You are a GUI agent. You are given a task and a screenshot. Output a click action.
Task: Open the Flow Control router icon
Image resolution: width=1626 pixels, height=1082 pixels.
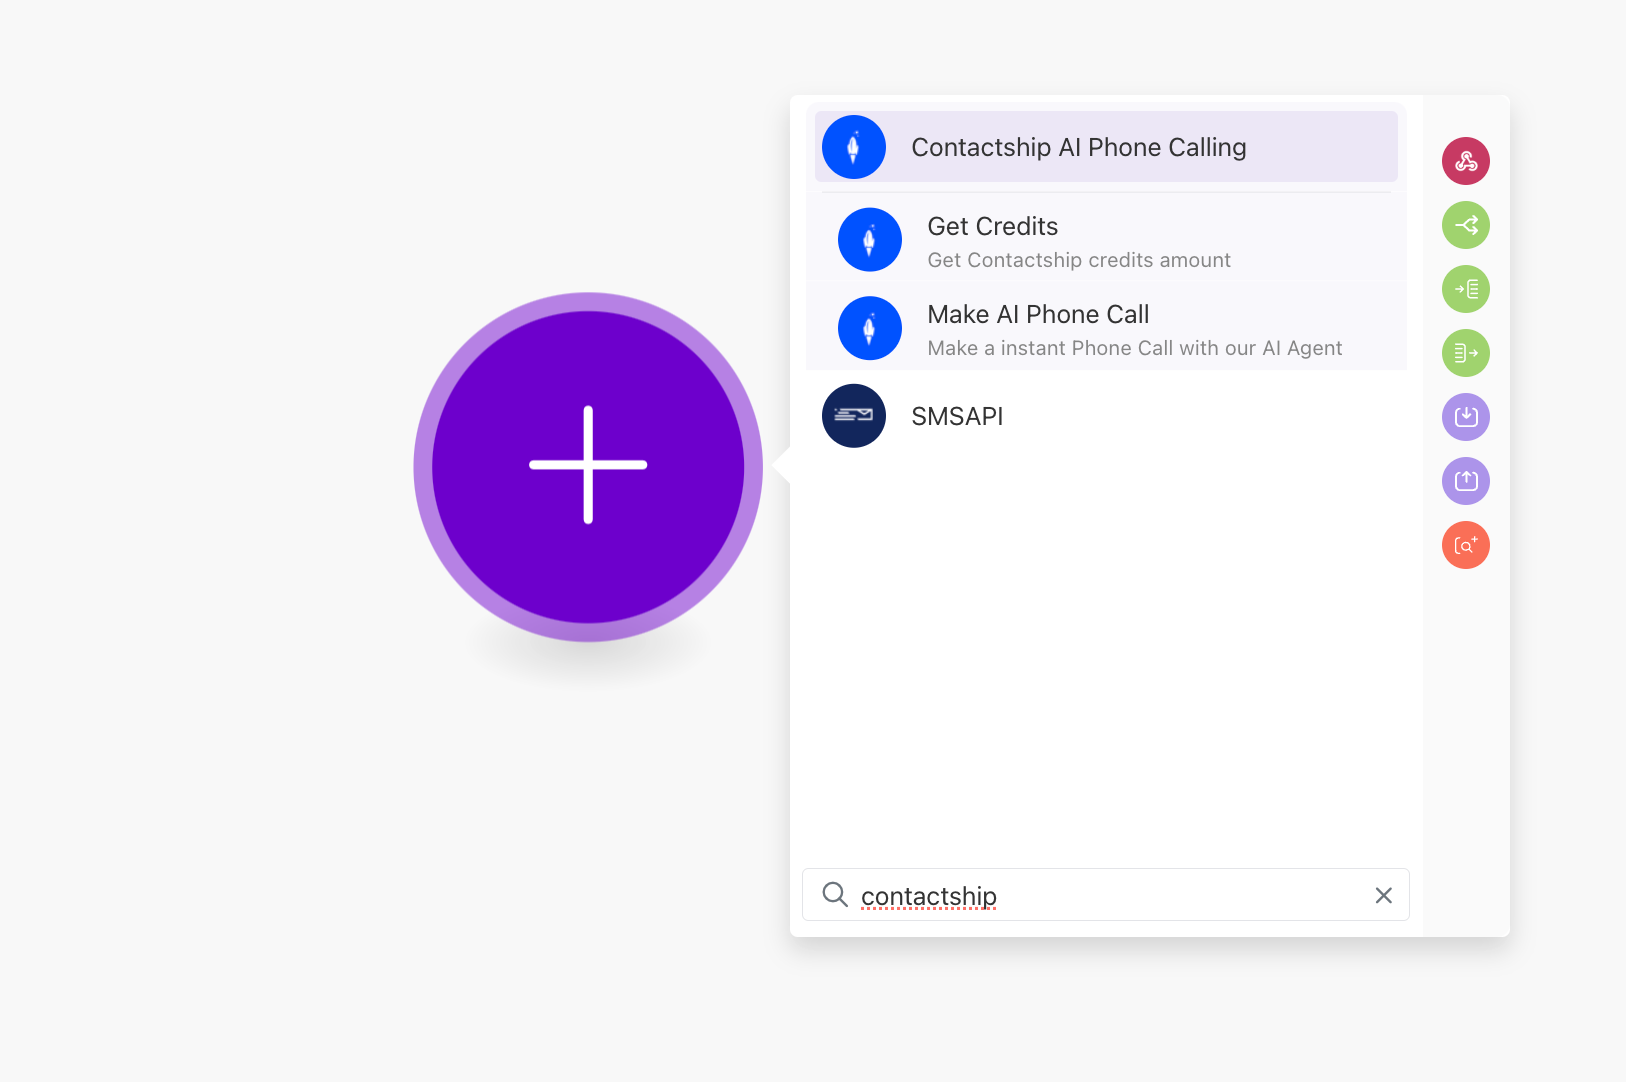1466,225
